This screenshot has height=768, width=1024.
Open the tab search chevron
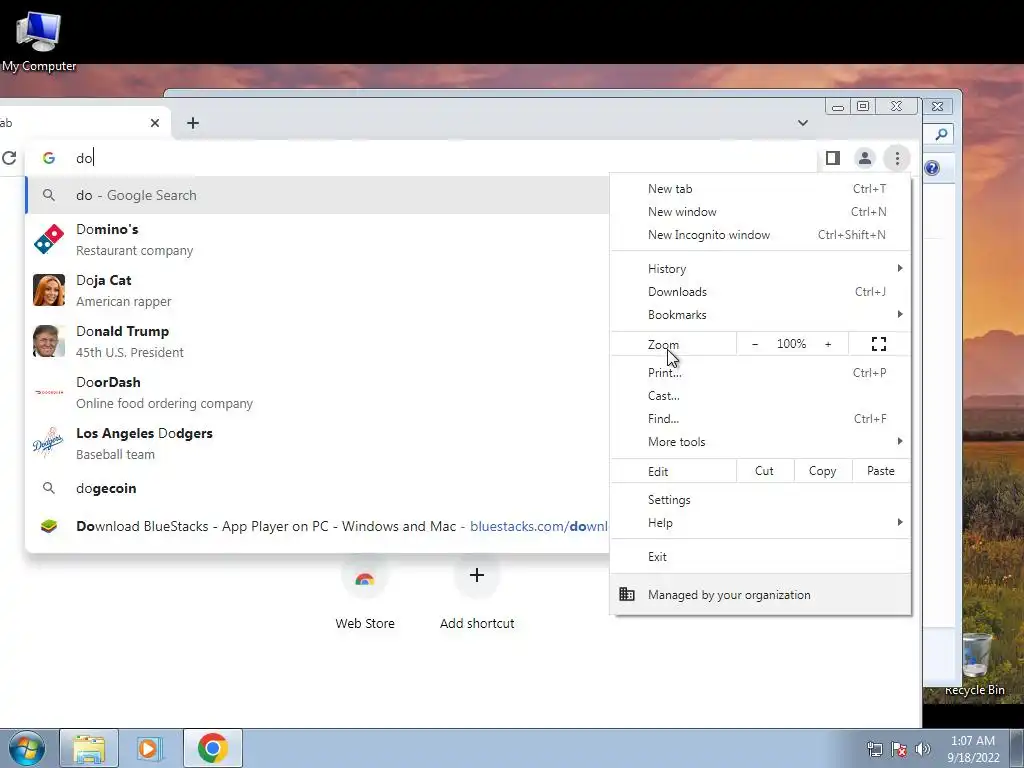coord(803,123)
